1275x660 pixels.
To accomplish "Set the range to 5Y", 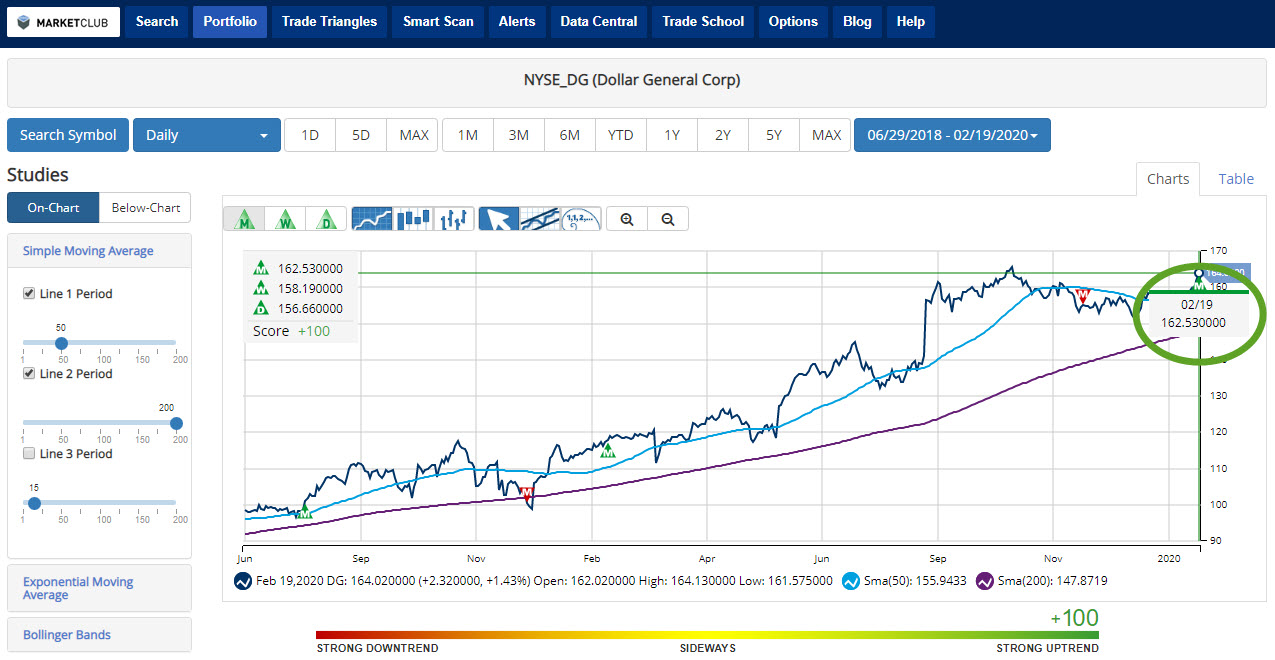I will pos(774,135).
